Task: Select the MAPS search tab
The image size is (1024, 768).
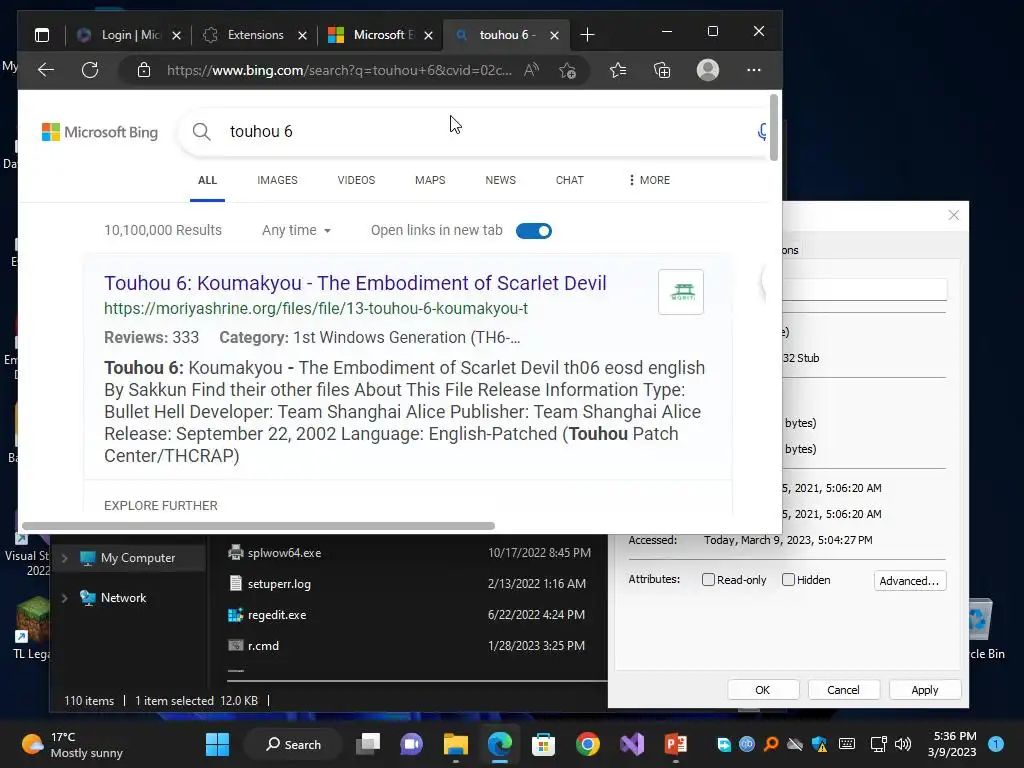Action: point(430,180)
